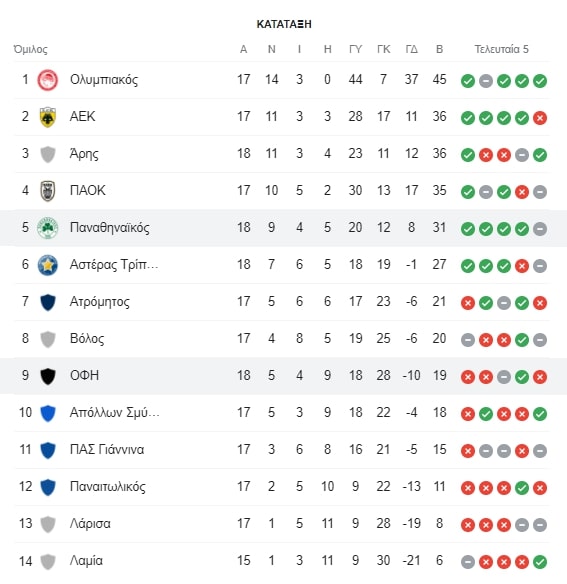Screen dimensions: 567x584
Task: Click the Ολυμπιακός club crest
Action: click(x=48, y=80)
